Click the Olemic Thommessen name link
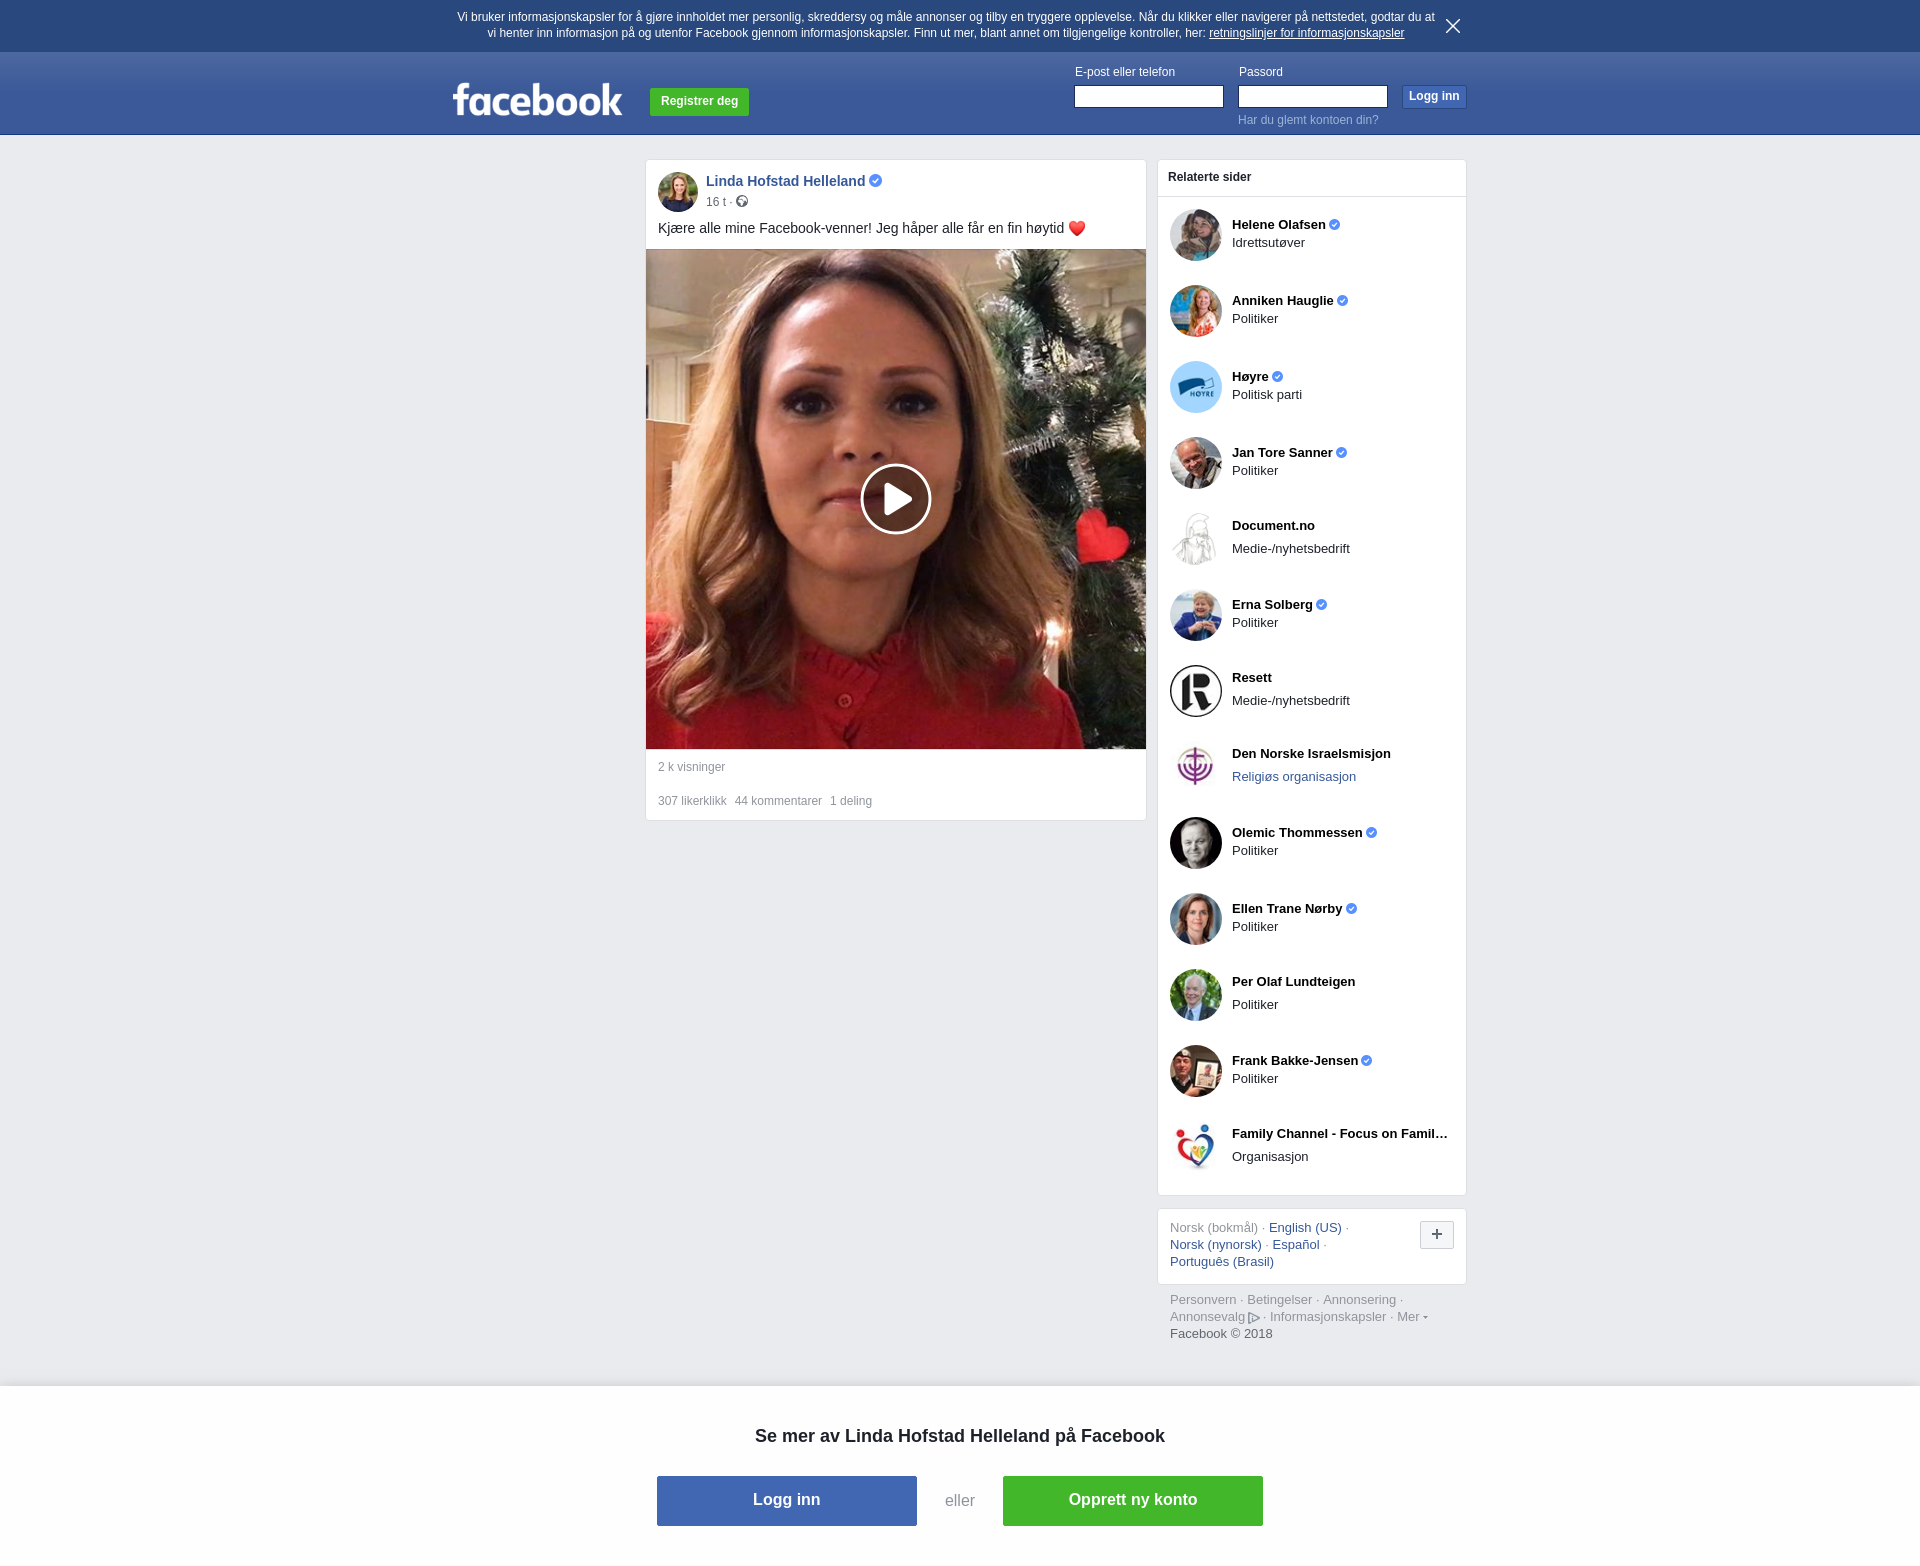Screen dimensions: 1920x1566 pyautogui.click(x=1297, y=833)
